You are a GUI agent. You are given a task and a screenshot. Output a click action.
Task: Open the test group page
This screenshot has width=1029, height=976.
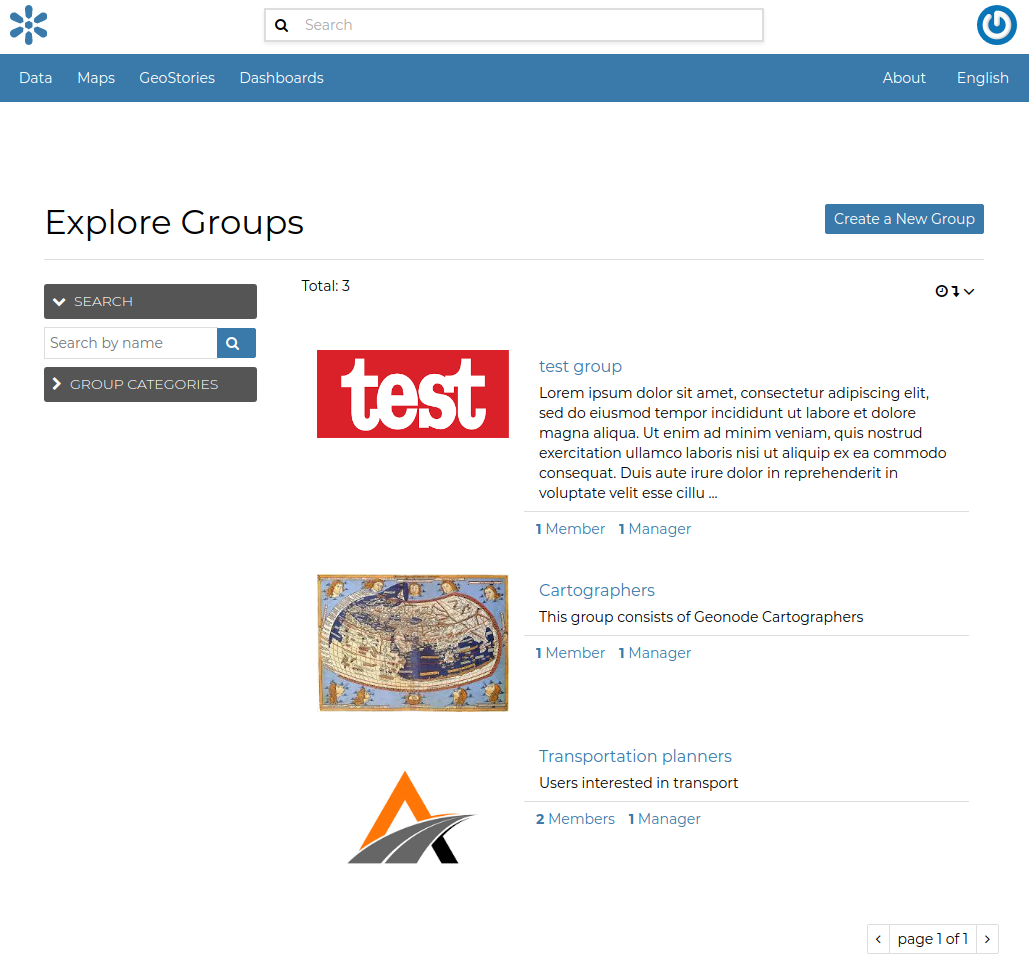click(580, 366)
